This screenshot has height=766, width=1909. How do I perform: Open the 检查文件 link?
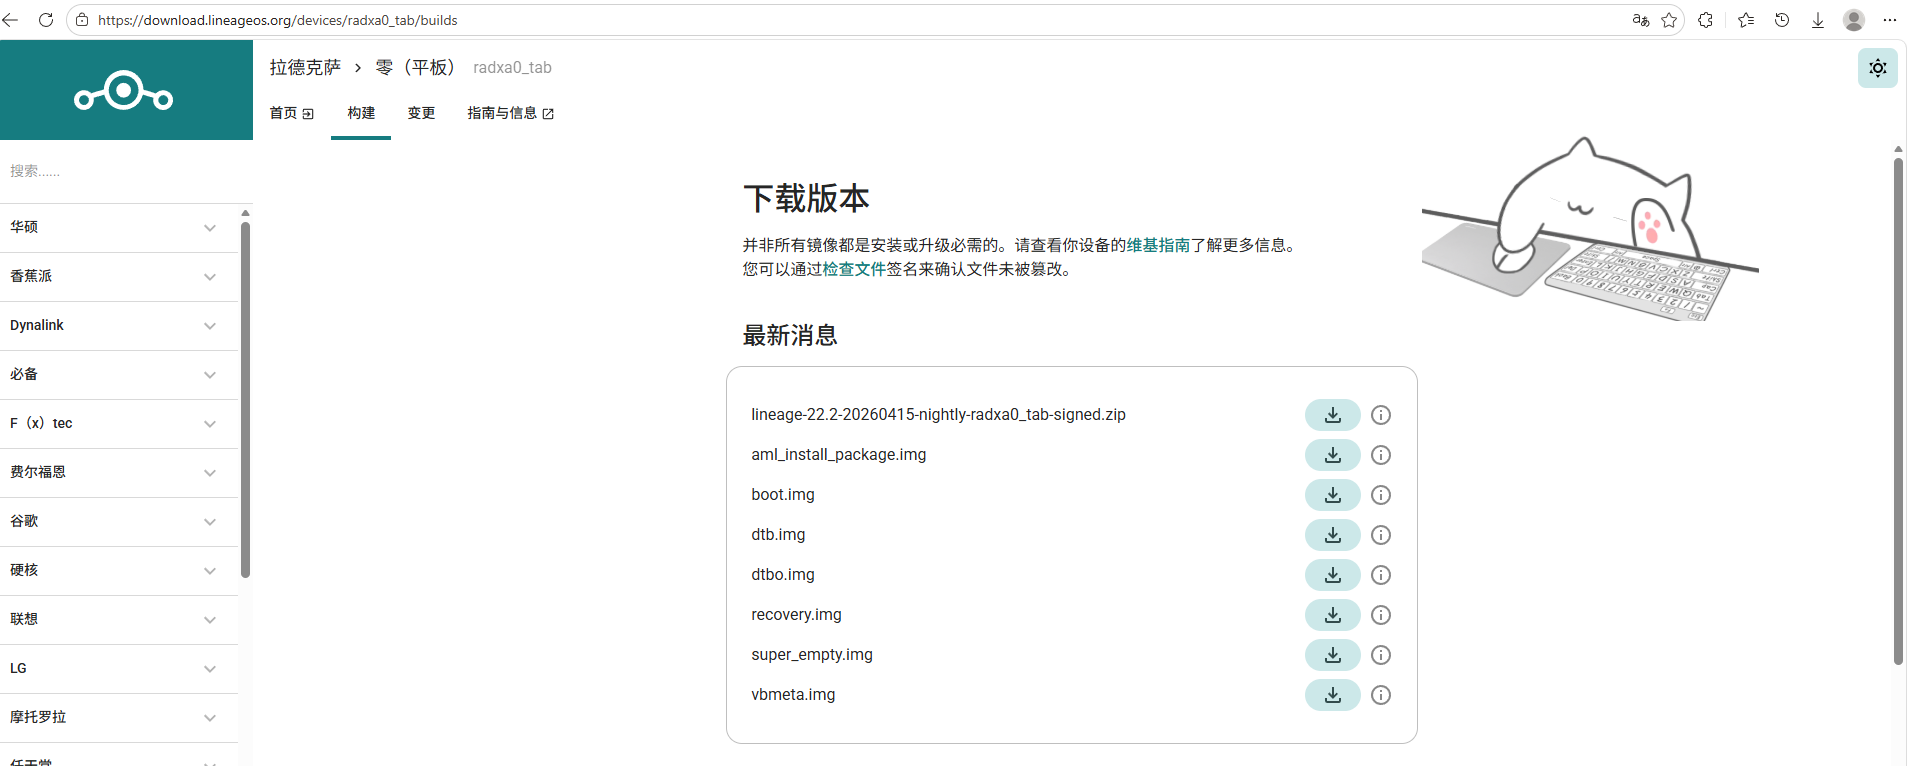854,269
